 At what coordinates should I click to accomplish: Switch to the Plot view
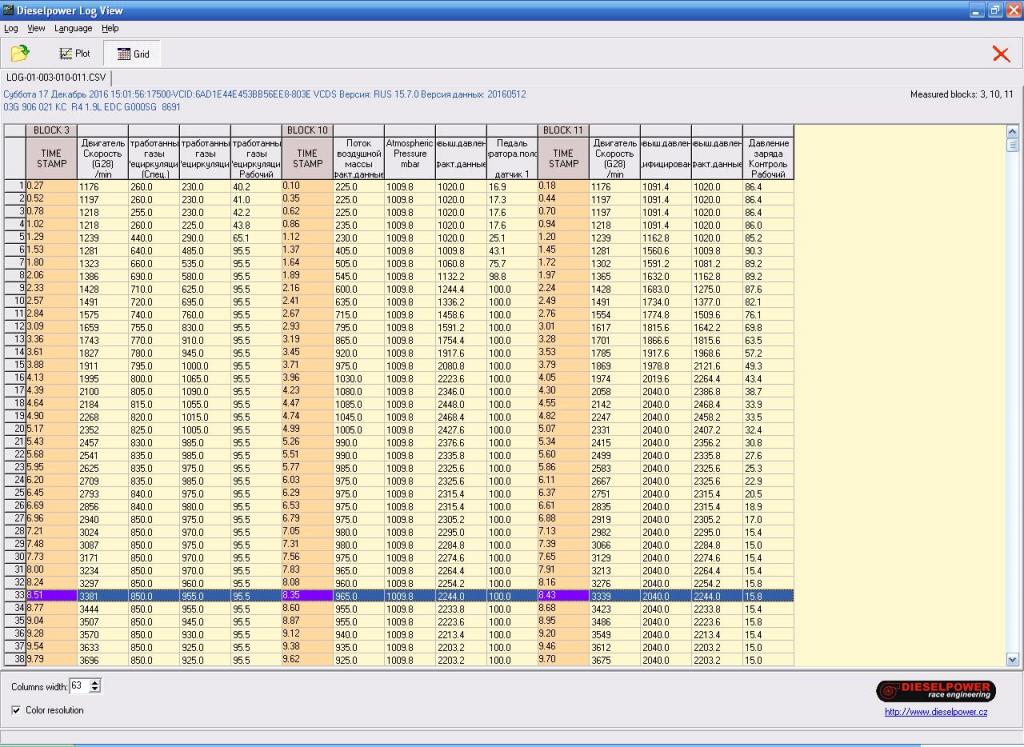tap(74, 54)
